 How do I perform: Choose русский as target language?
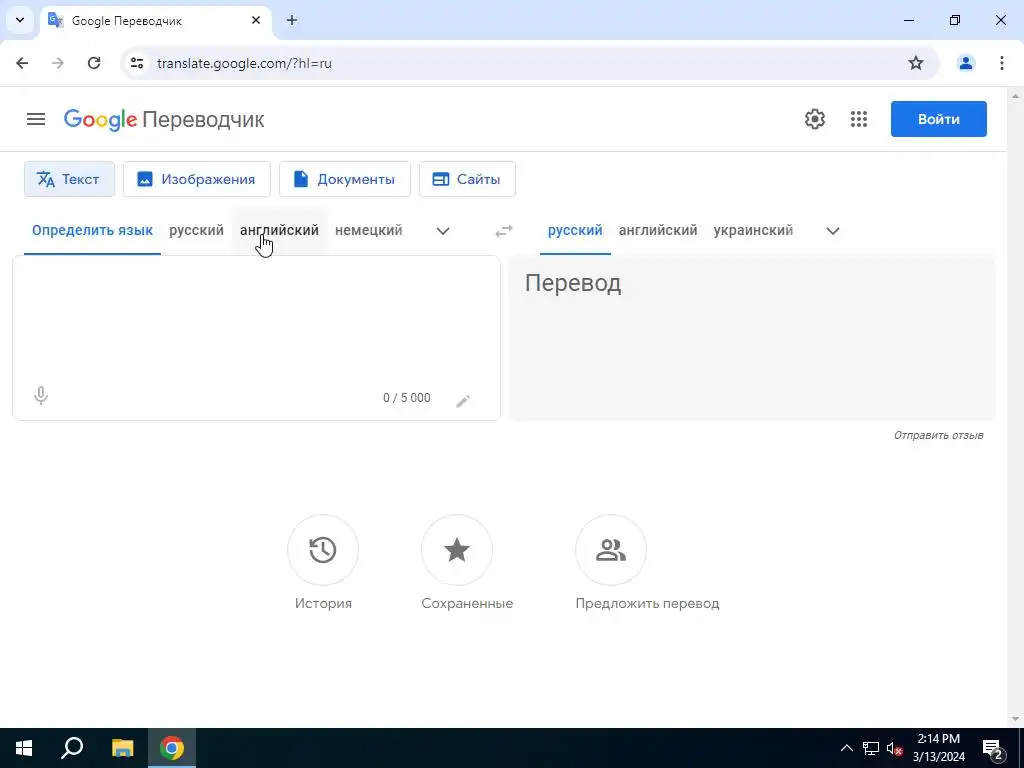point(575,231)
